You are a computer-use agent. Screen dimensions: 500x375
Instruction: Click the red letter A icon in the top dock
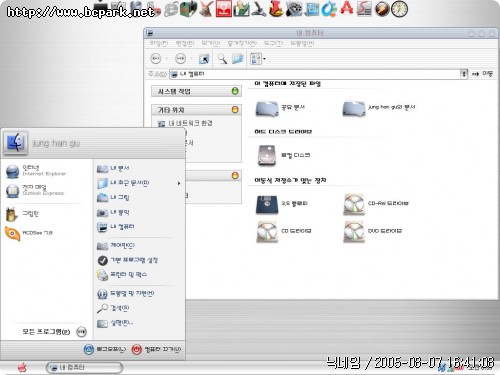coord(347,8)
